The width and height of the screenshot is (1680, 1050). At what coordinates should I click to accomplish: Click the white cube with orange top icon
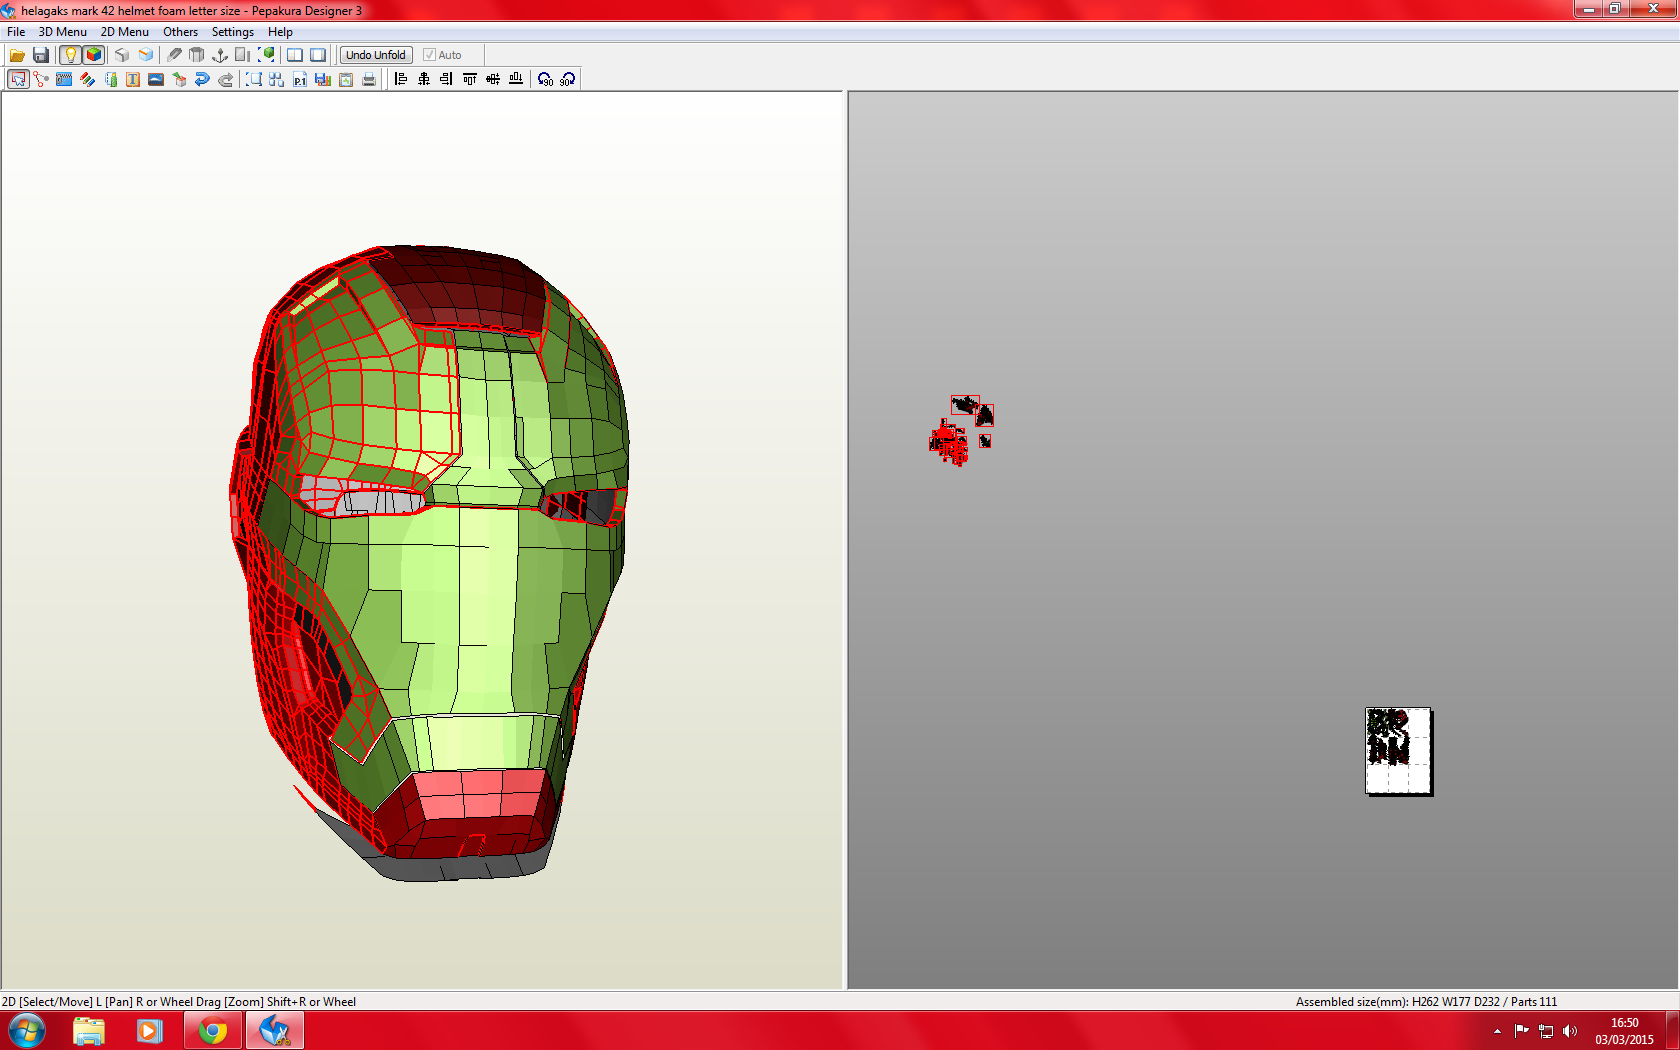point(146,55)
